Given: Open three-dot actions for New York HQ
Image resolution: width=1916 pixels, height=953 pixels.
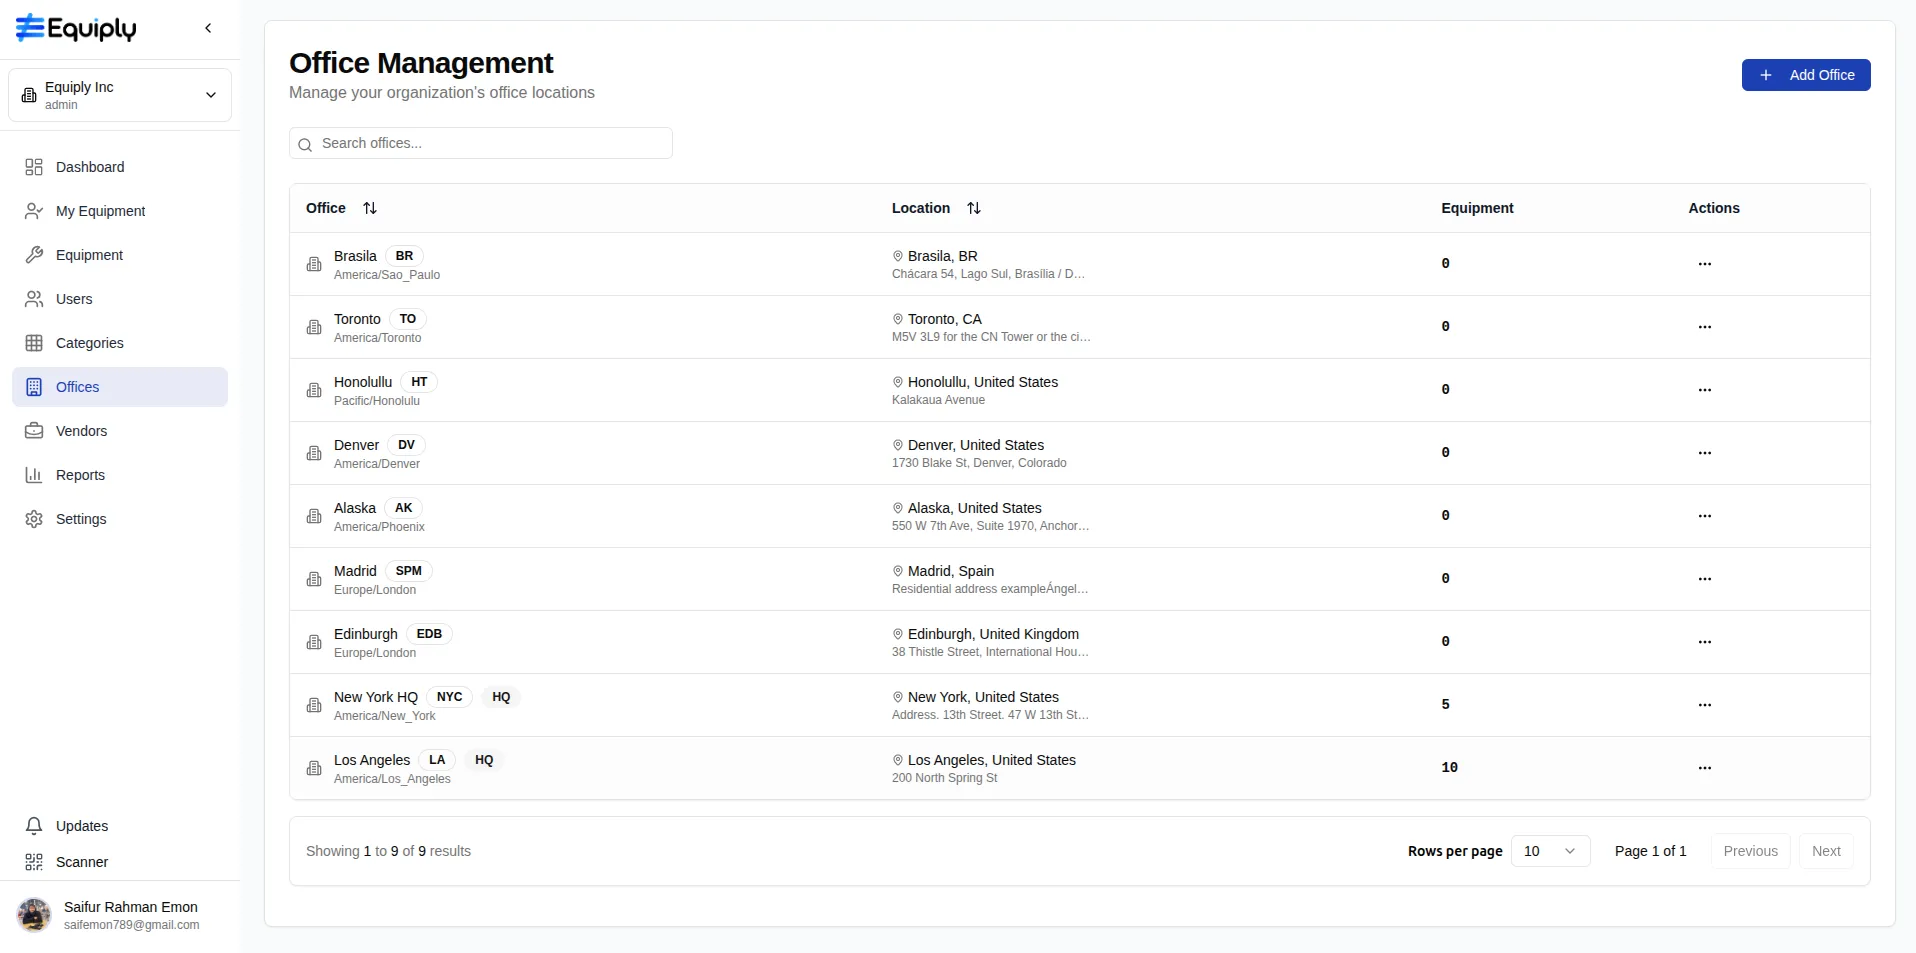Looking at the screenshot, I should [x=1704, y=705].
